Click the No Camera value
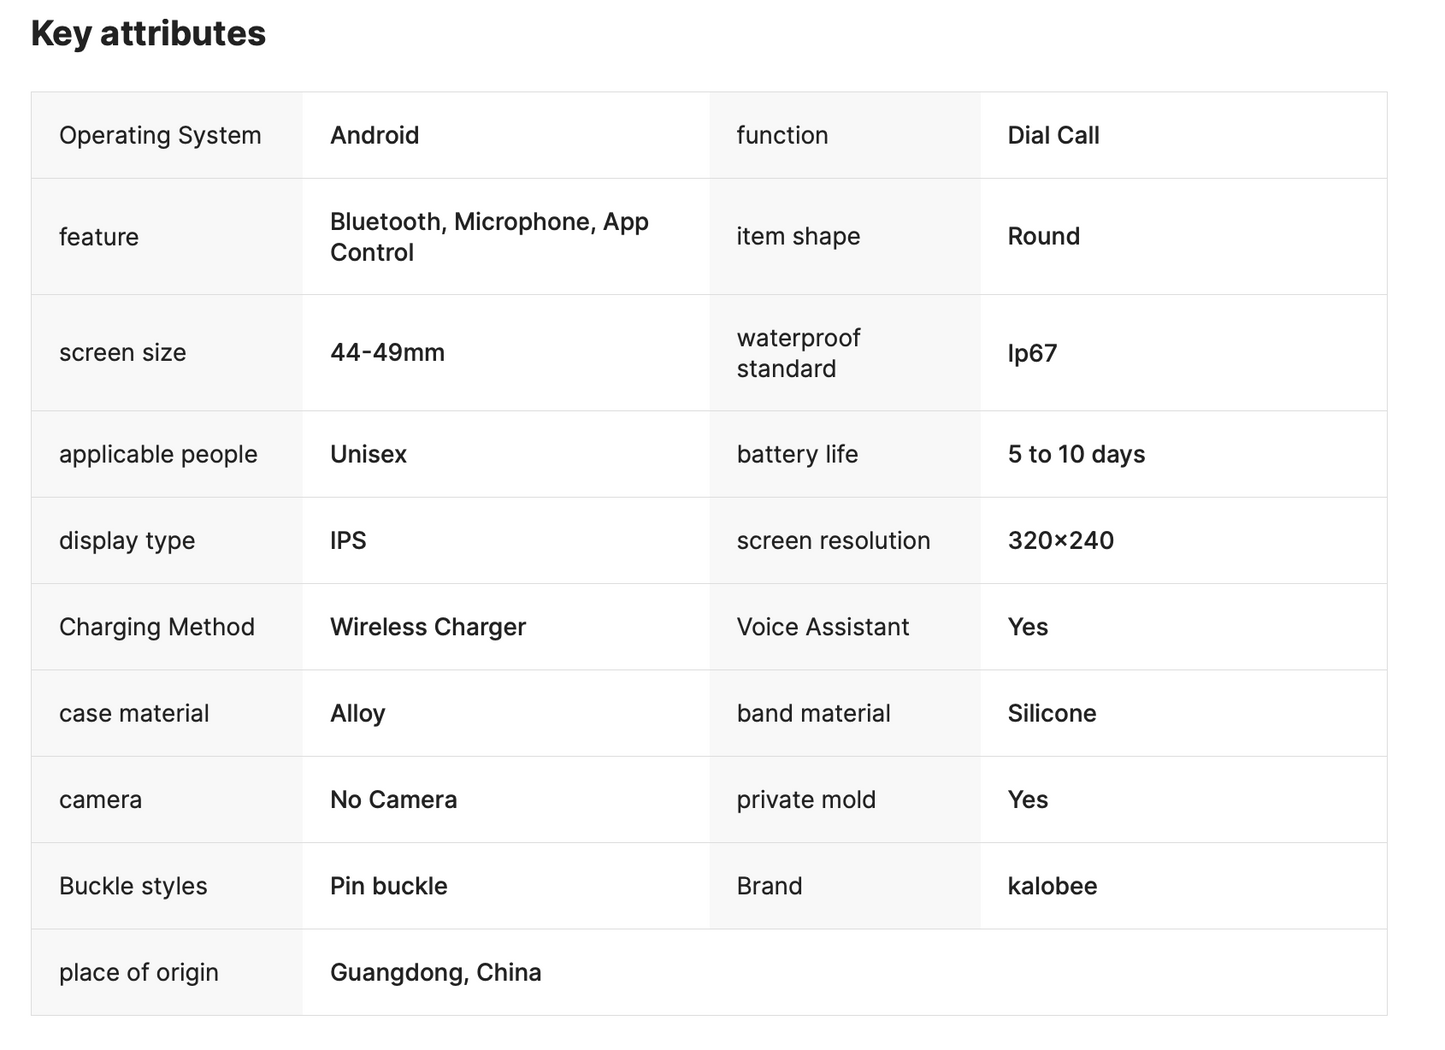This screenshot has height=1050, width=1445. [393, 800]
